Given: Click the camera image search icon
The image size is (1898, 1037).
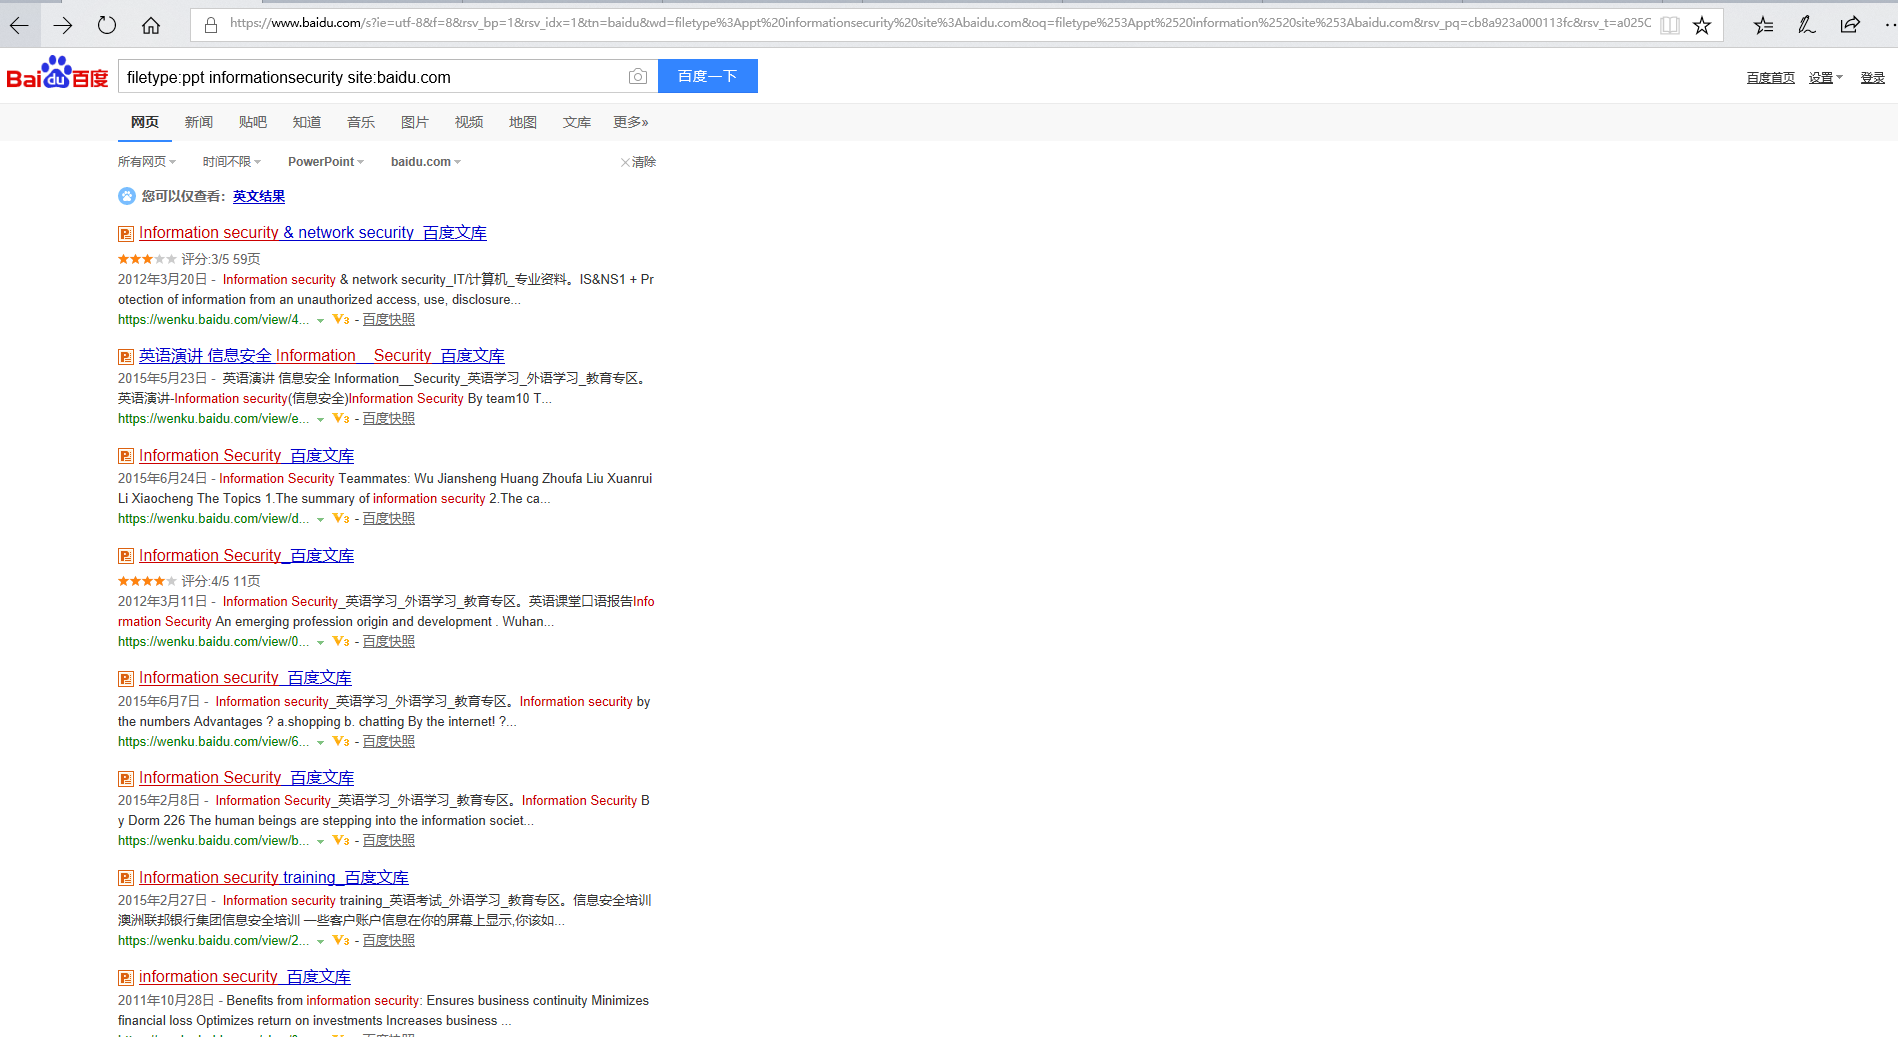Looking at the screenshot, I should point(637,76).
